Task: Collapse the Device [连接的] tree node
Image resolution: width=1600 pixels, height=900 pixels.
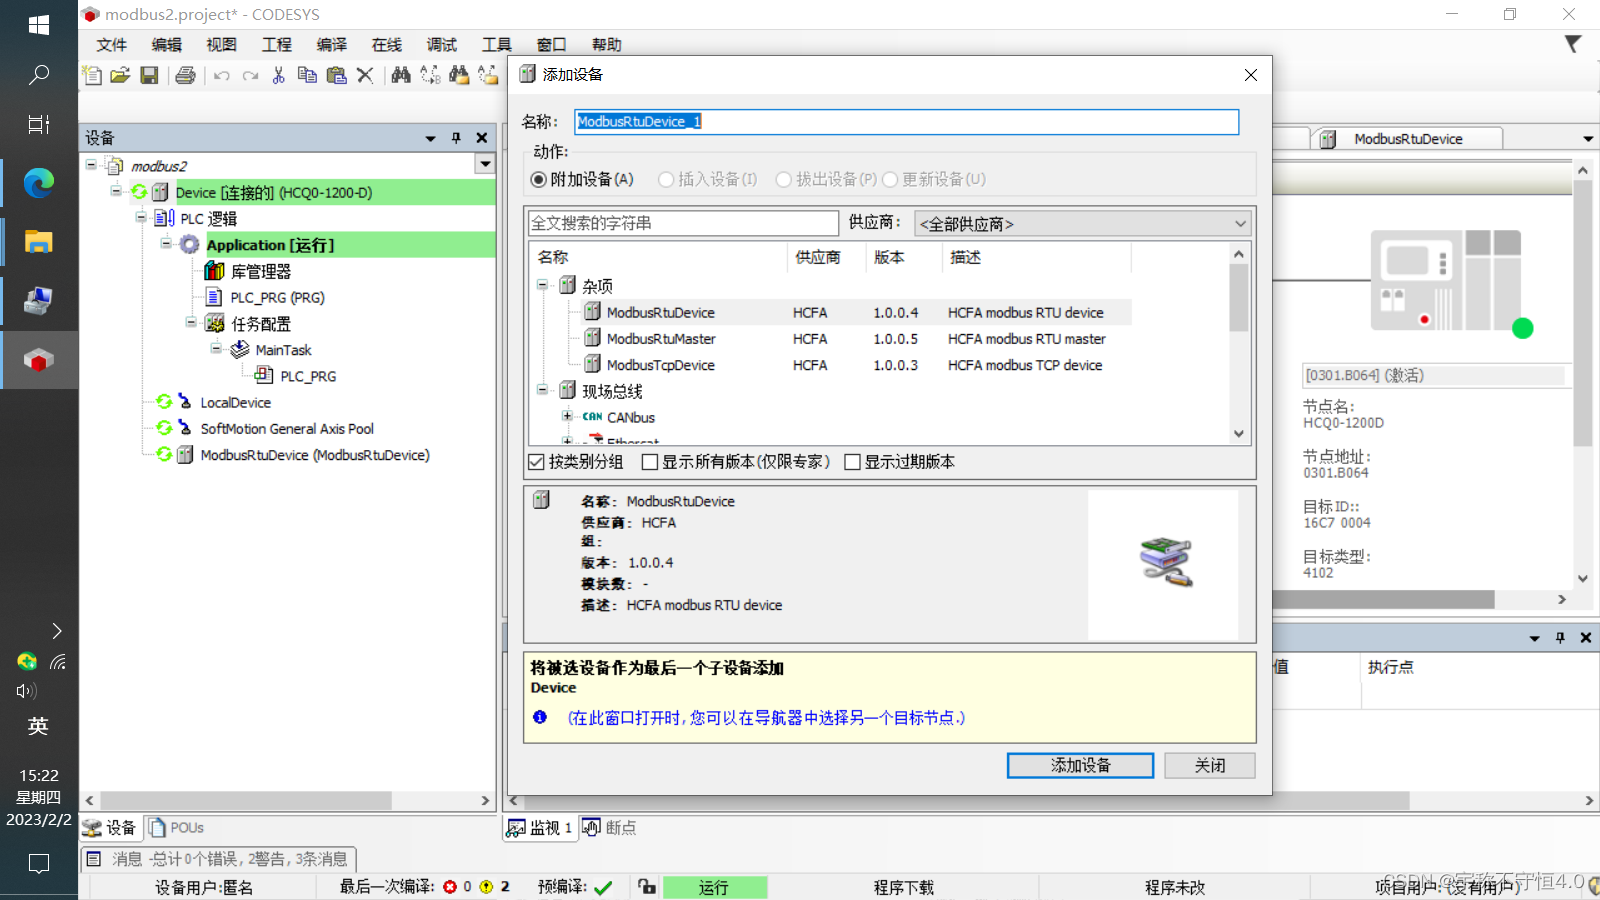Action: (x=117, y=191)
